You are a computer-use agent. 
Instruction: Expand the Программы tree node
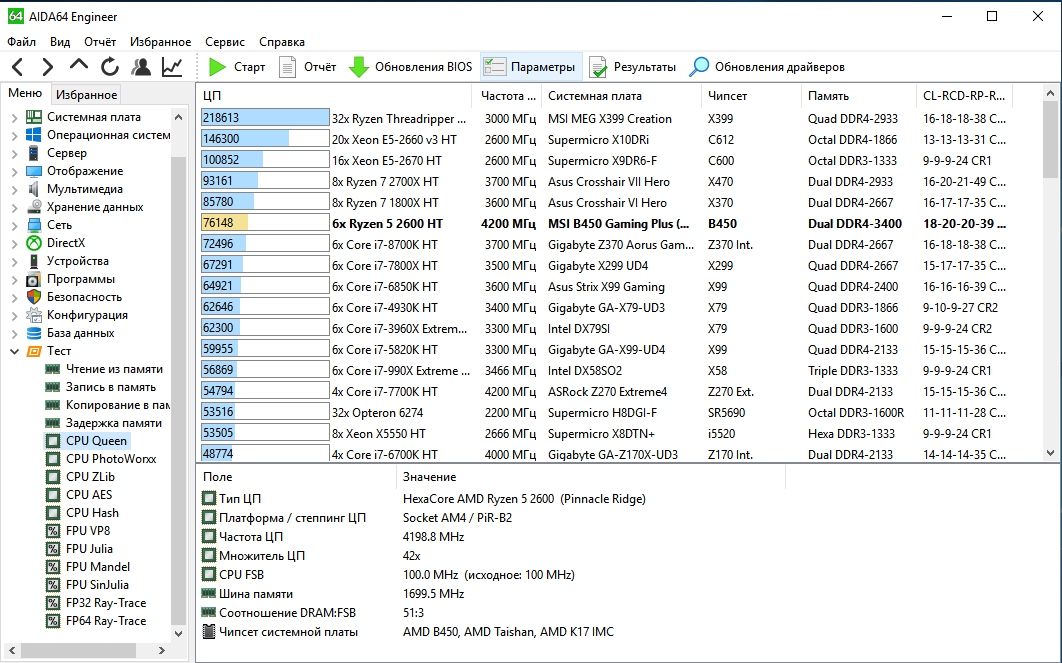click(14, 280)
